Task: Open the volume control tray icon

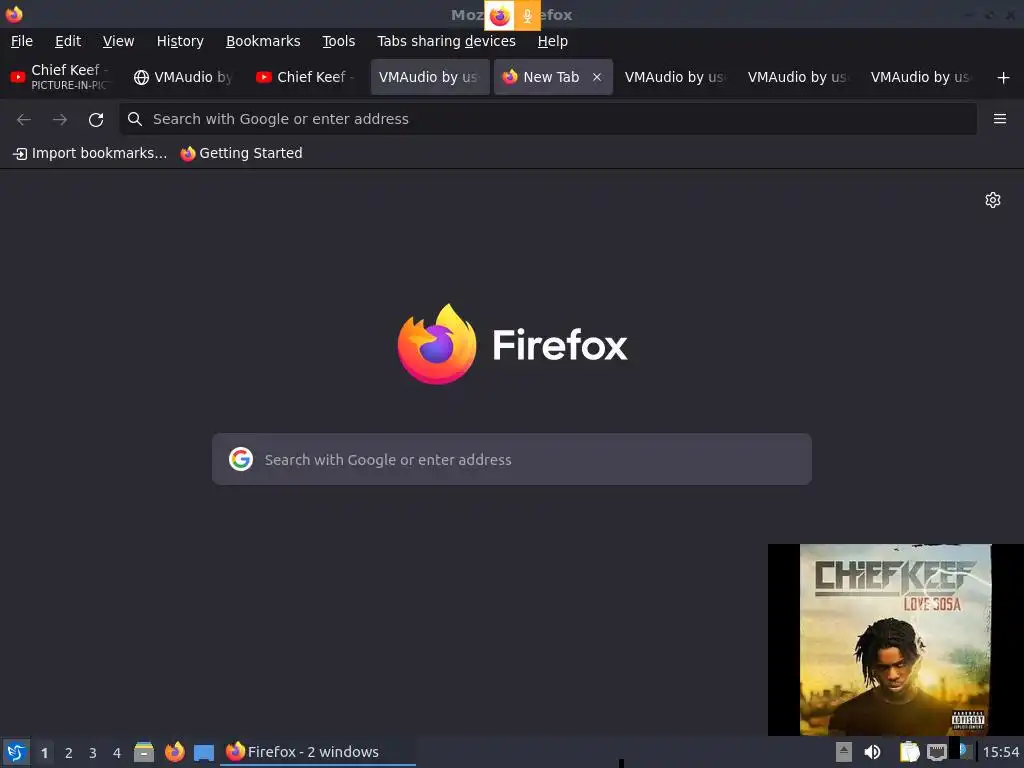Action: coord(872,752)
